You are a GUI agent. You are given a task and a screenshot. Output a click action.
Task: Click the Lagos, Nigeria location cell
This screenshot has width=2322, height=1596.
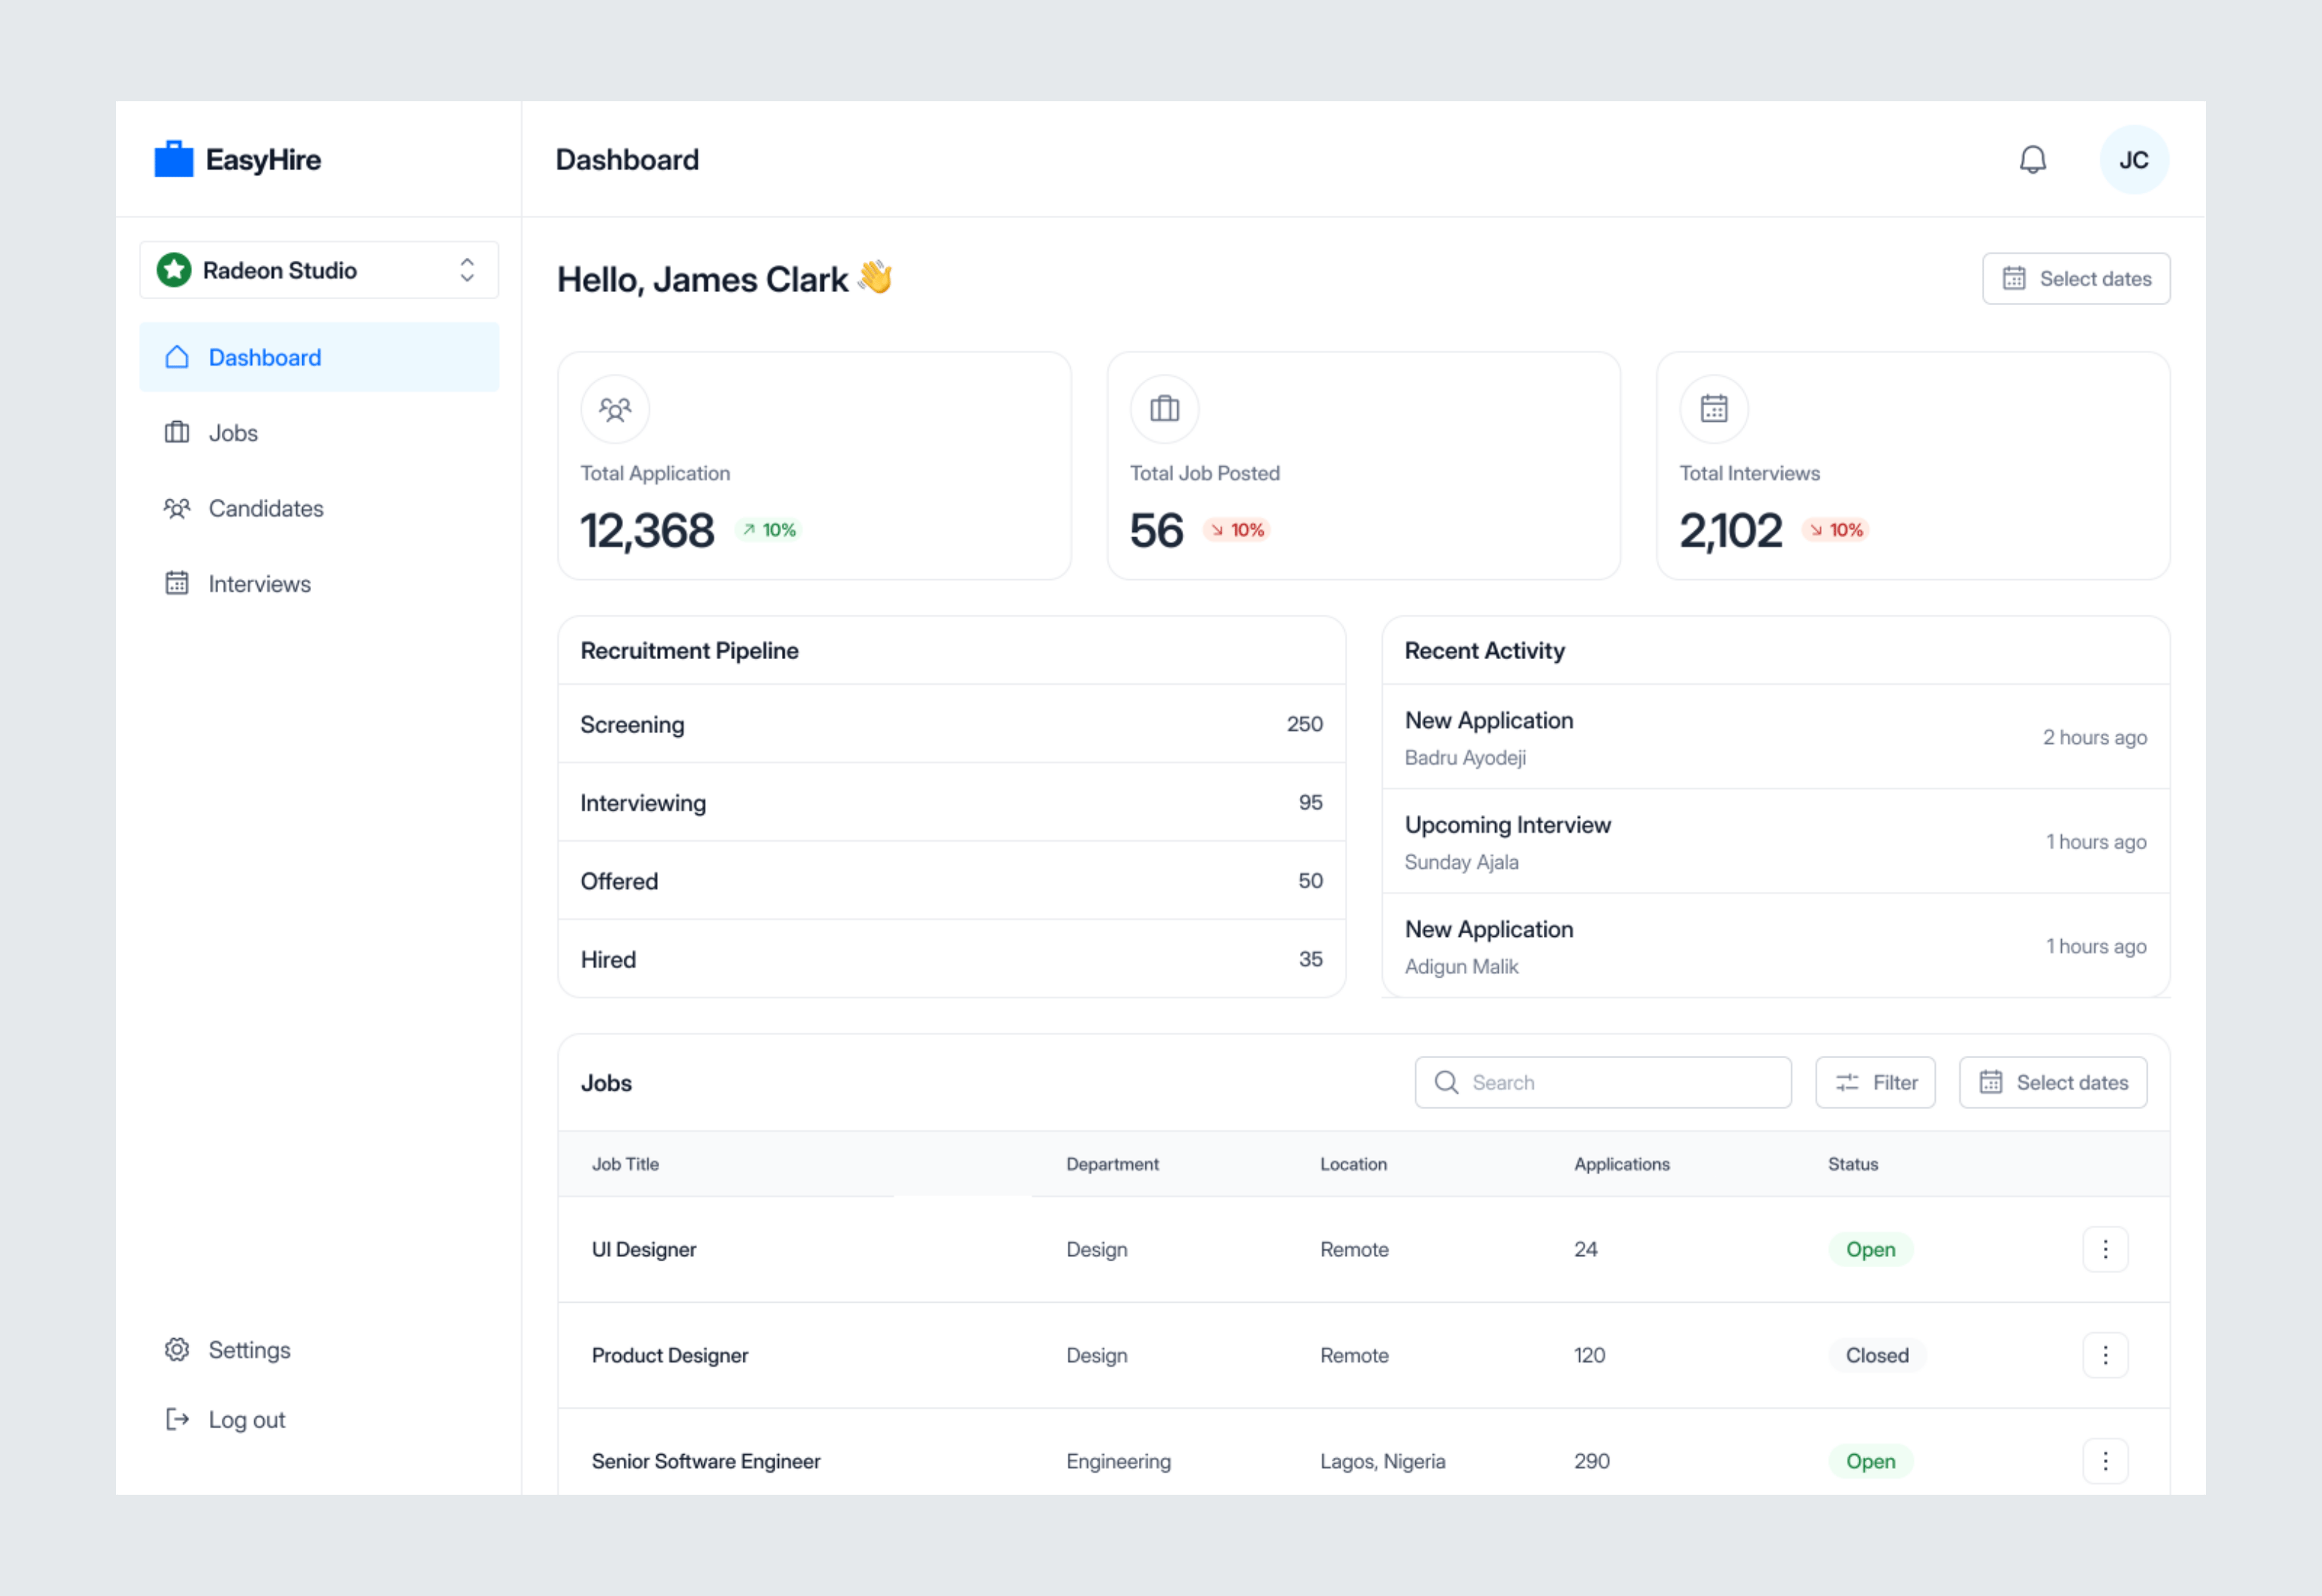point(1383,1462)
